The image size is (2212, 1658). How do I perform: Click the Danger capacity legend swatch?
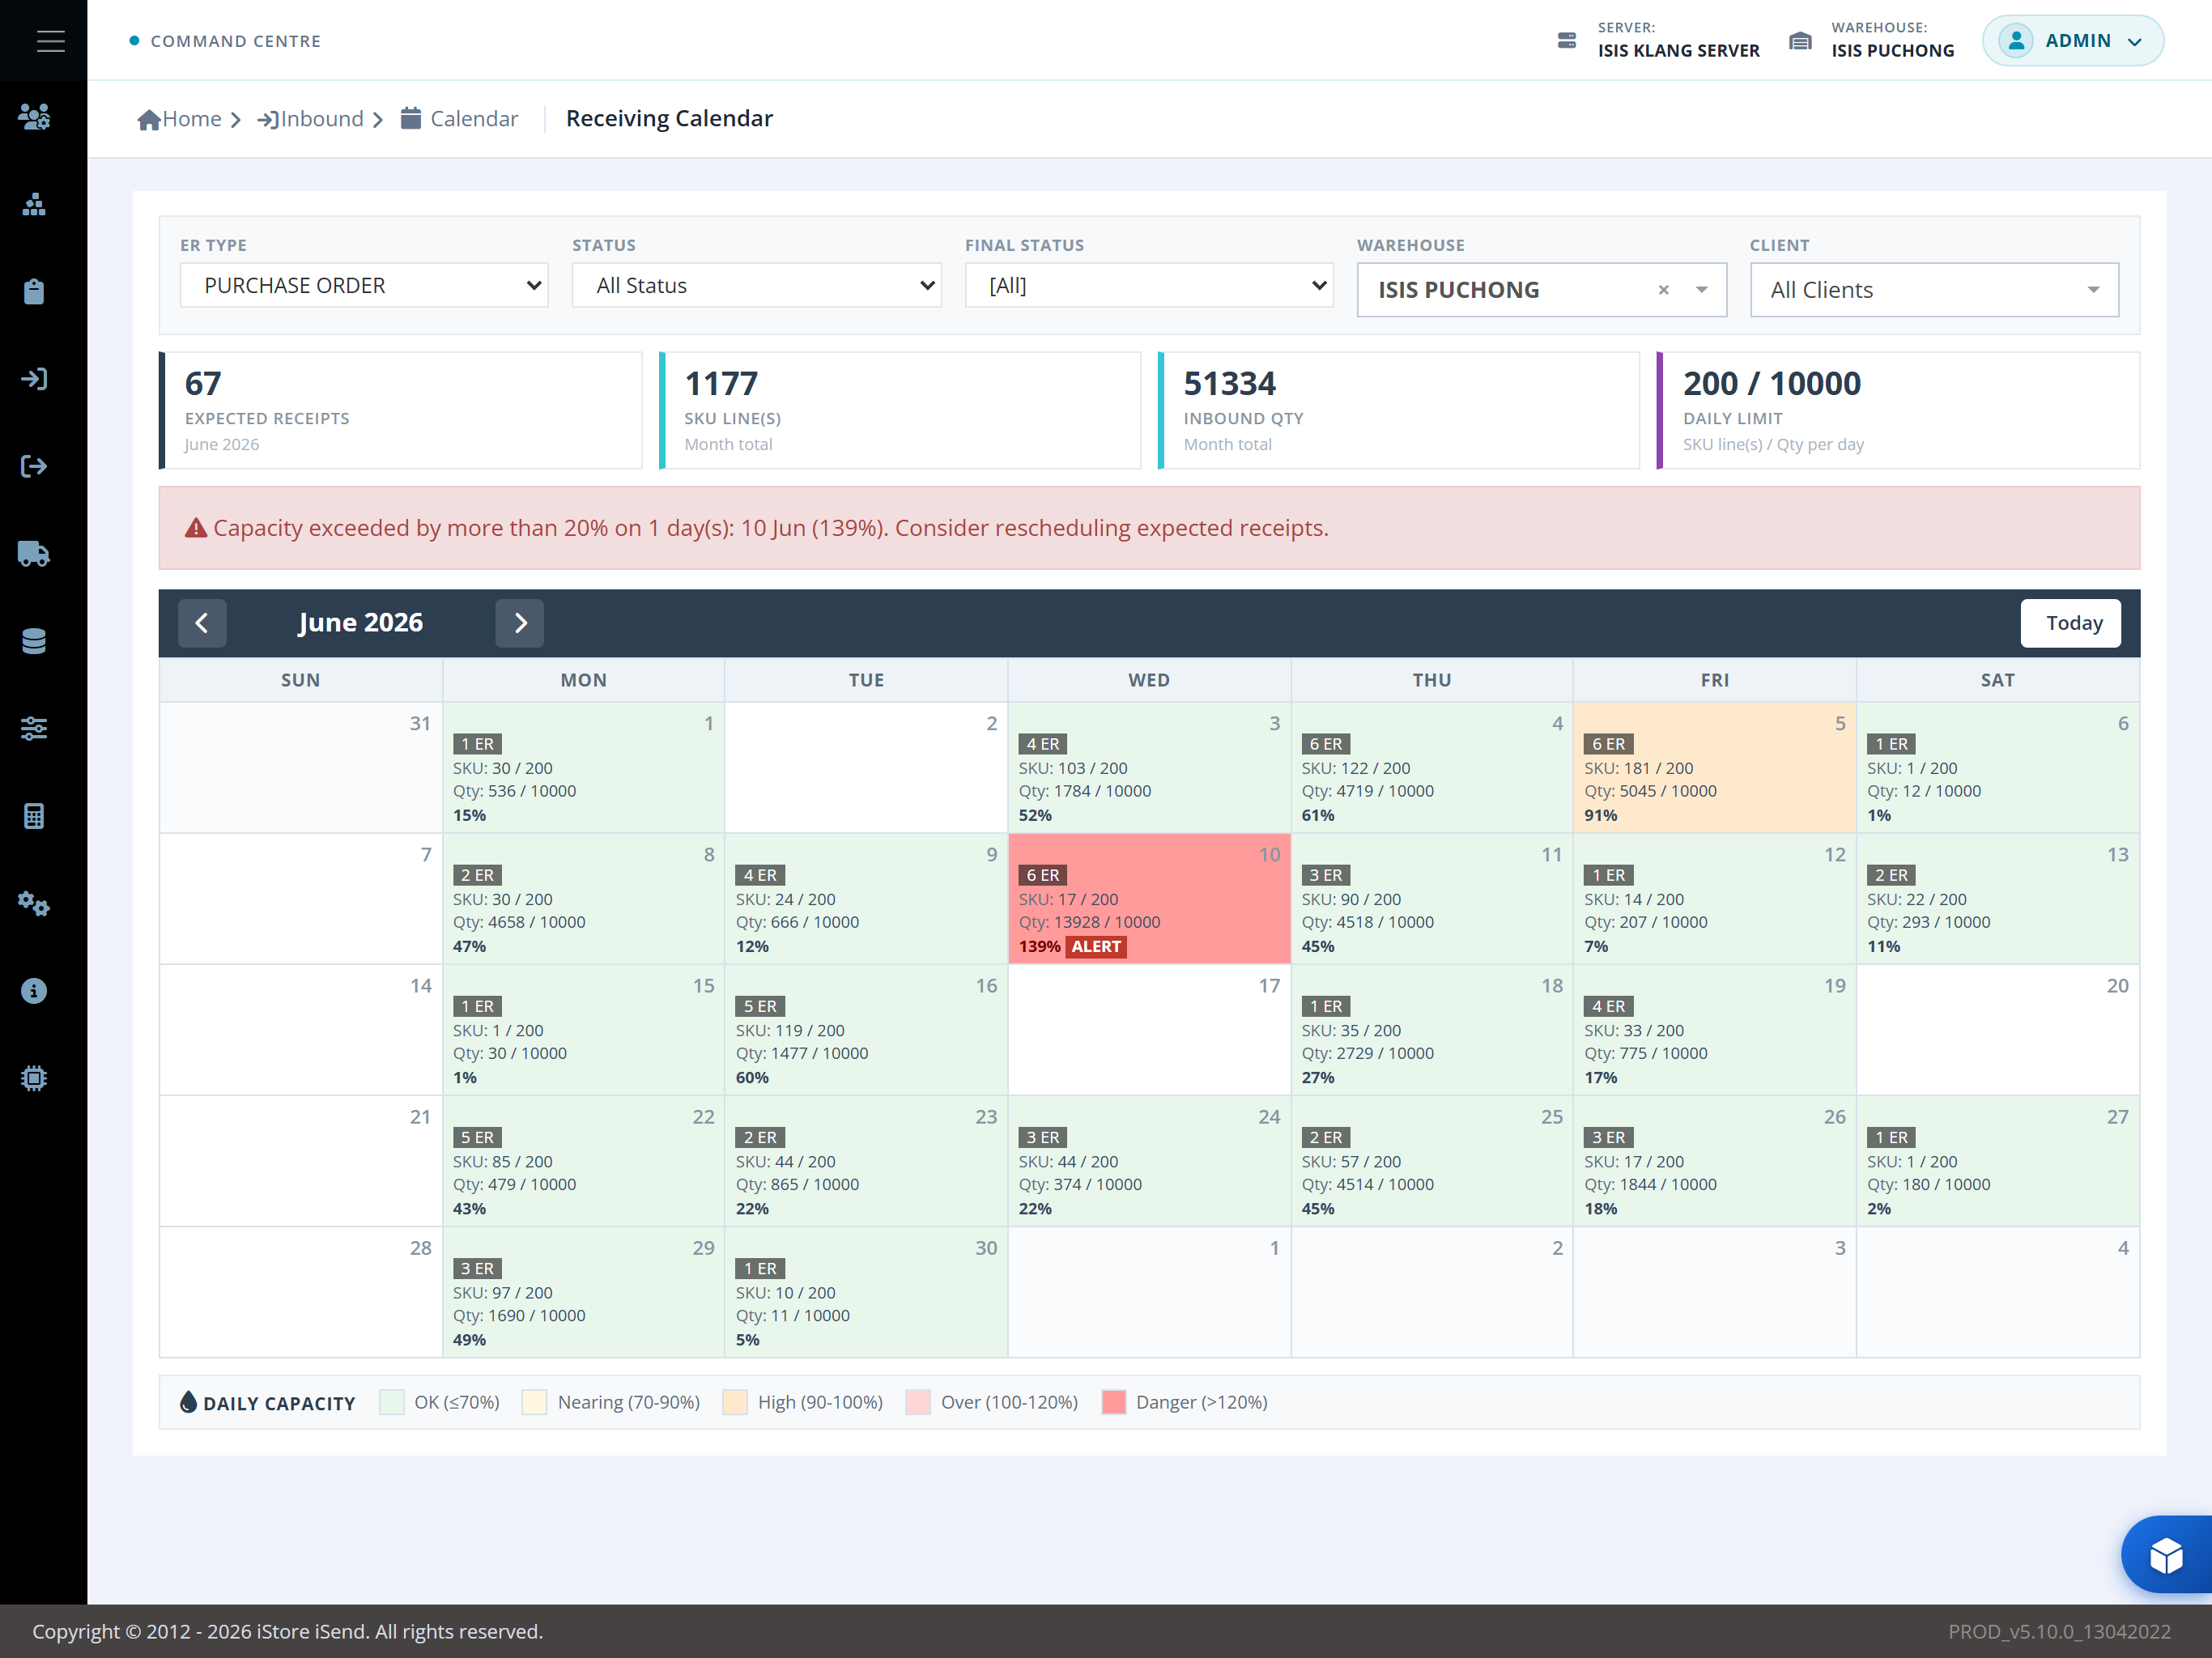tap(1114, 1402)
